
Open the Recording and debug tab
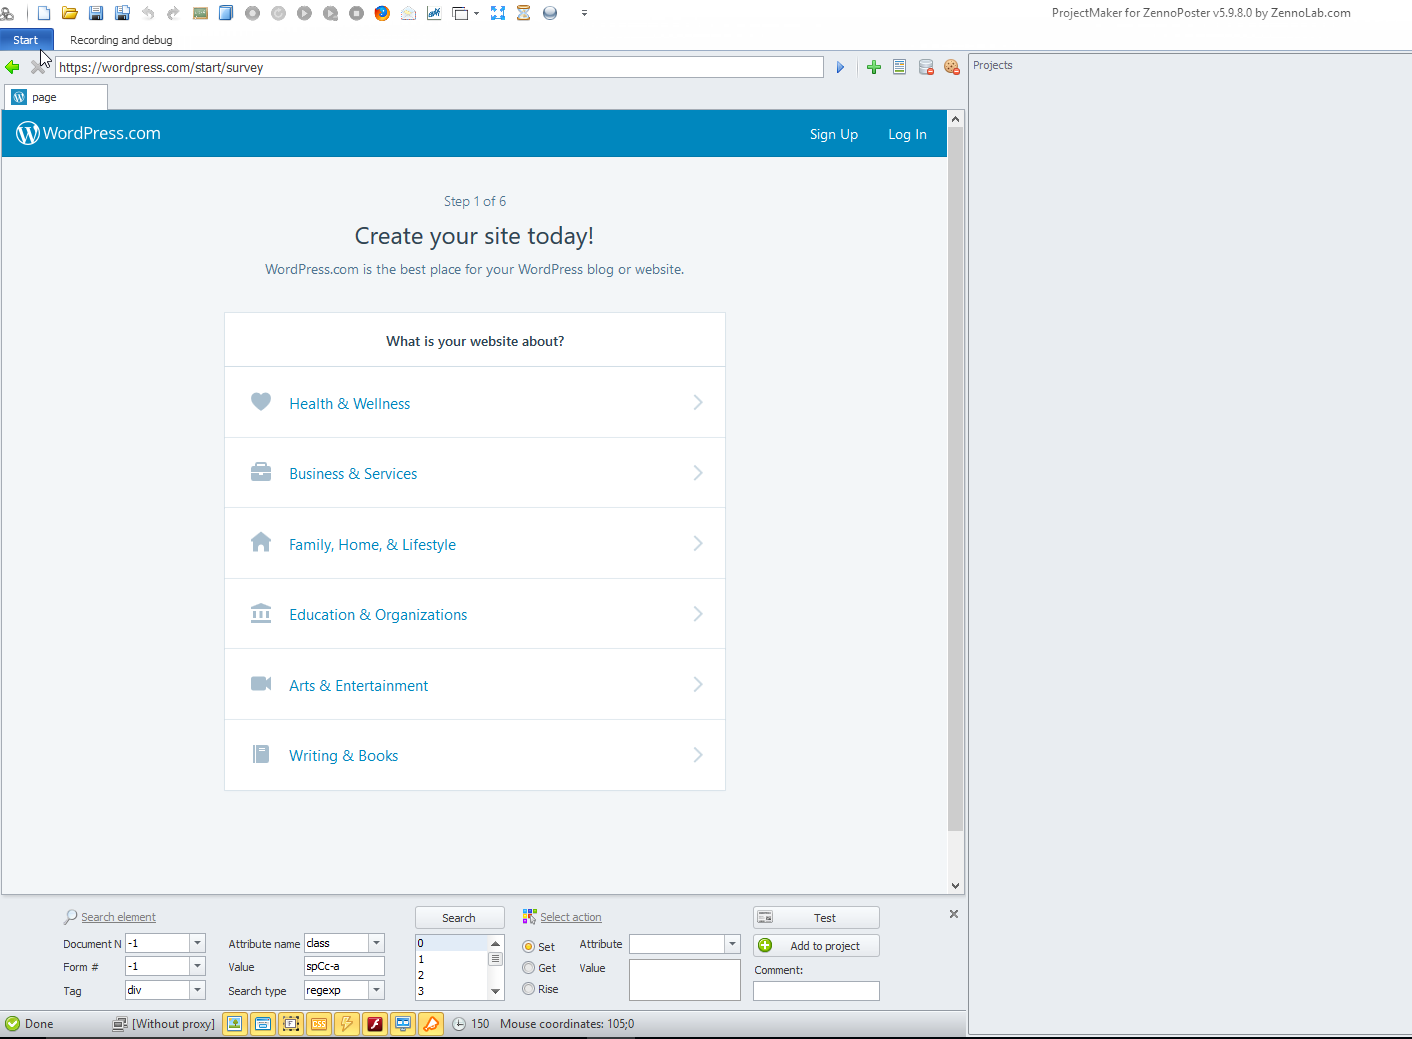click(x=121, y=40)
